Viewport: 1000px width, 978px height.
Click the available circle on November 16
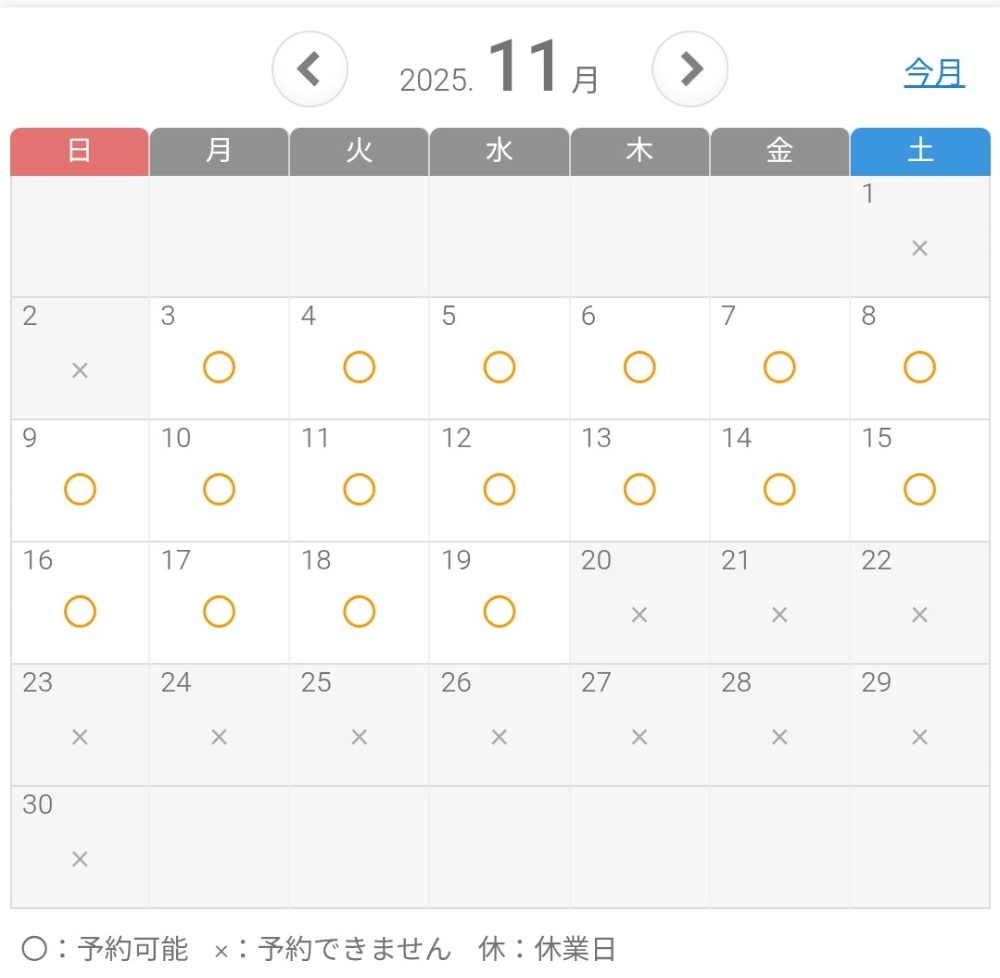coord(80,611)
